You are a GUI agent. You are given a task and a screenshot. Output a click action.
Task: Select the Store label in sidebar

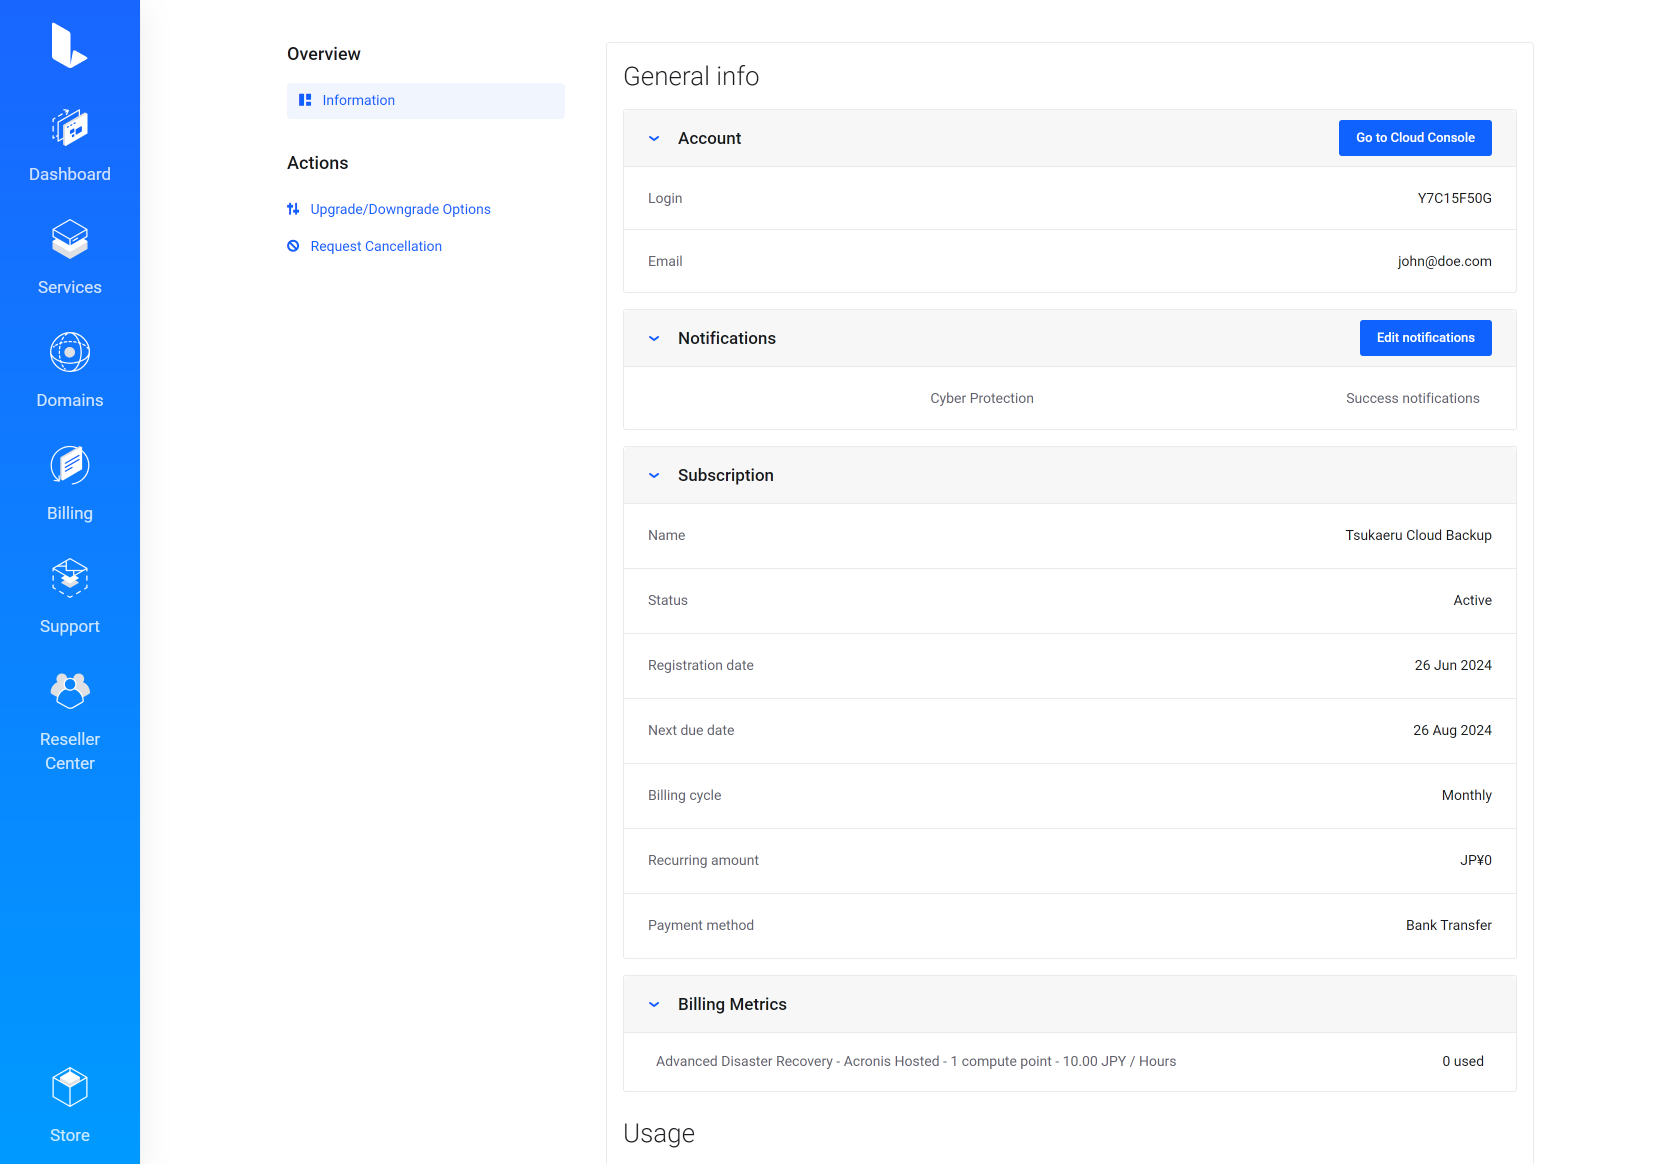coord(70,1135)
